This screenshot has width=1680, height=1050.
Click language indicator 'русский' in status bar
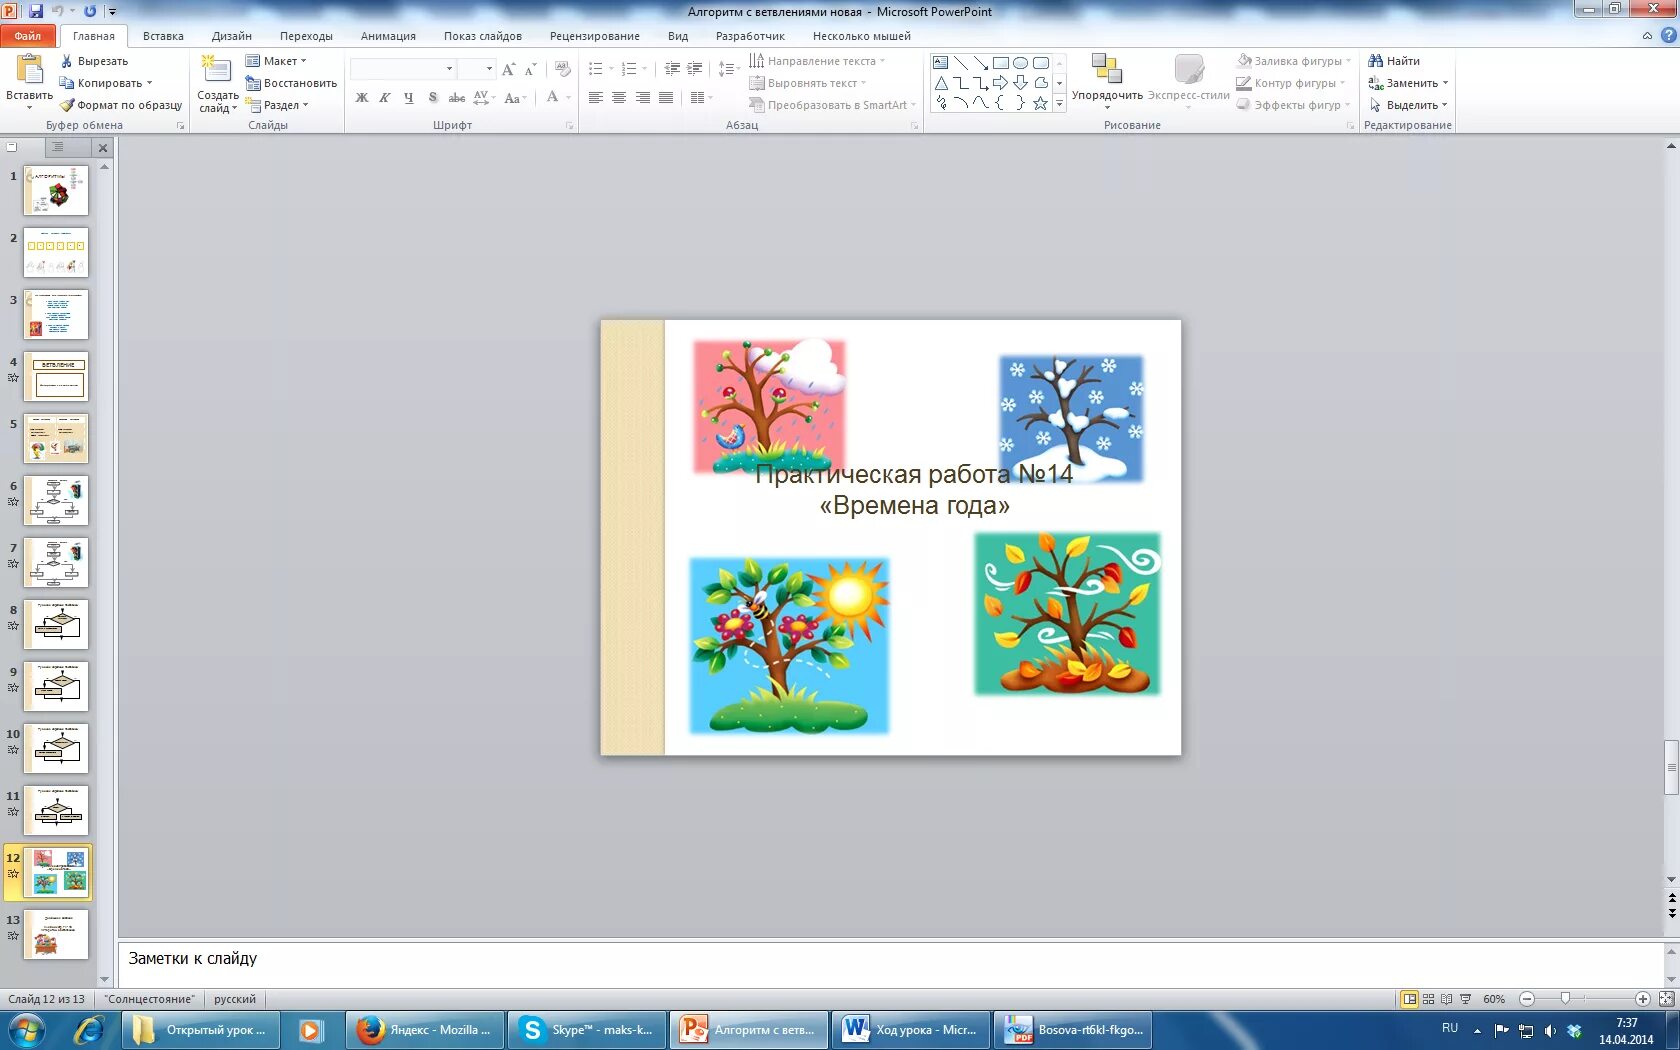[x=235, y=999]
